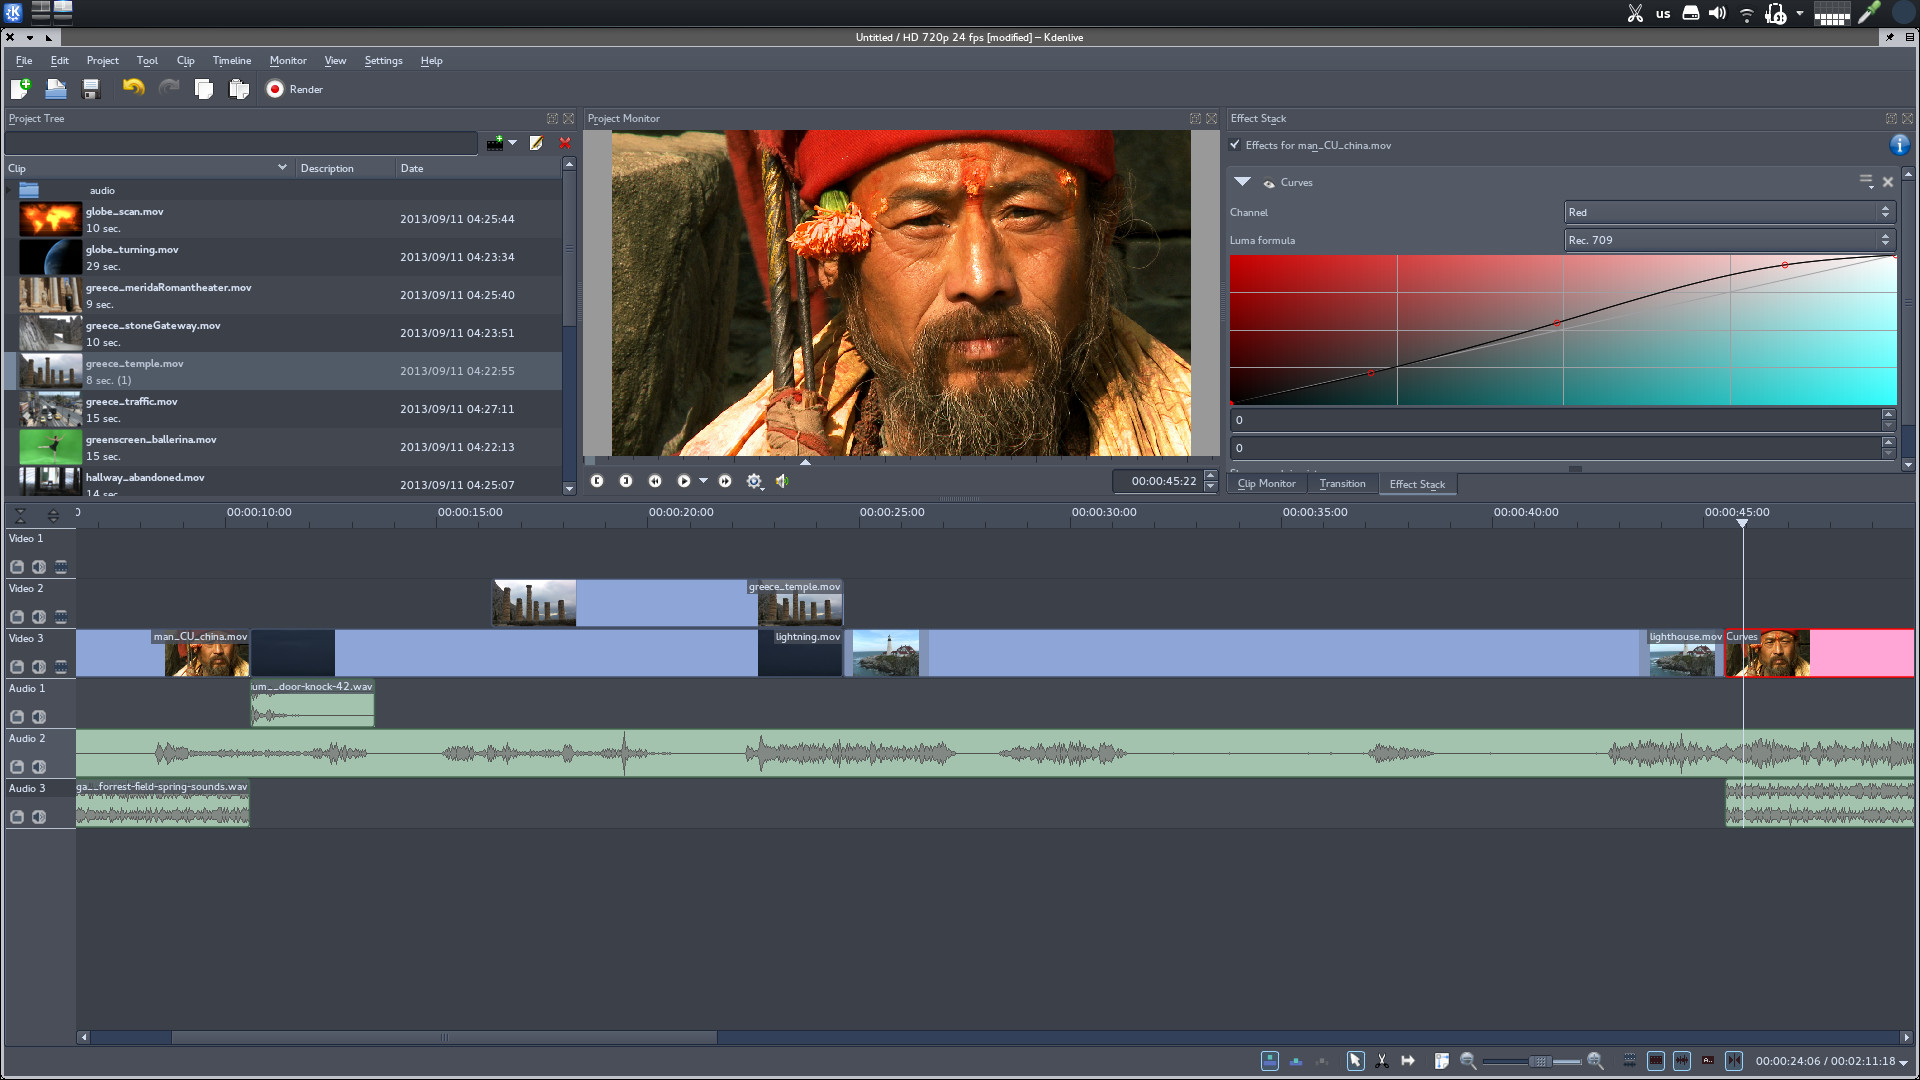Select the spacer tool arrow icon
Screen dimensions: 1920x1080
coord(1408,1061)
